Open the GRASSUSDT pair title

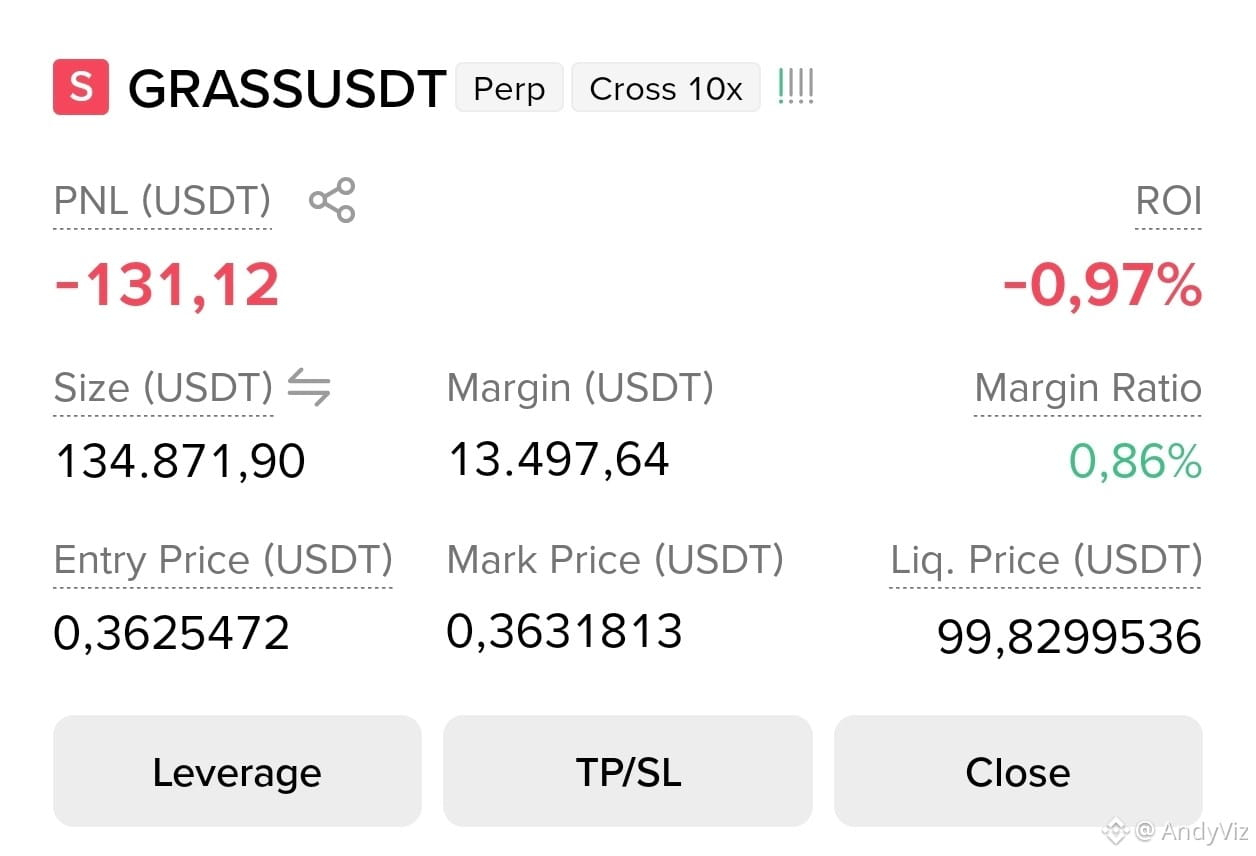287,89
